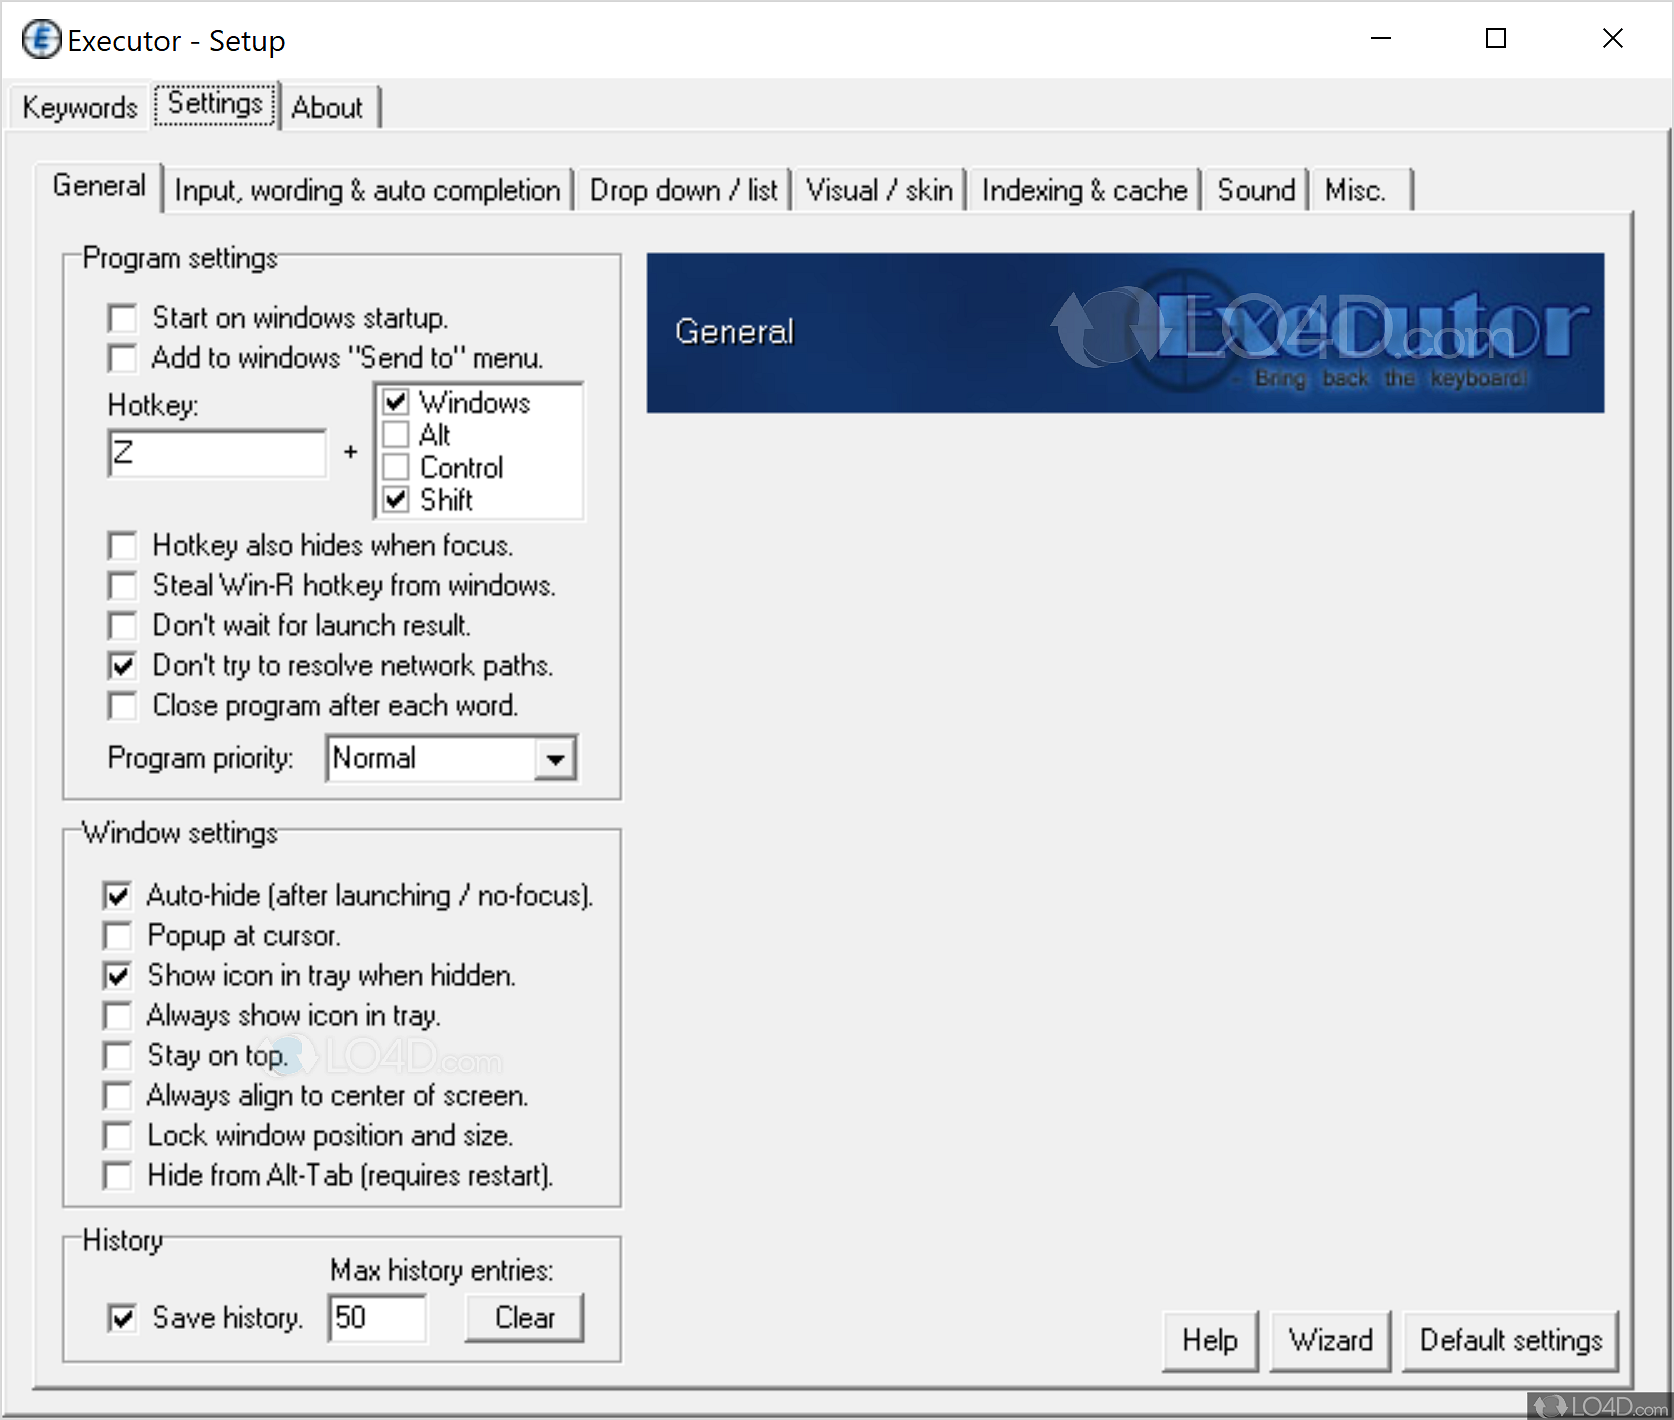
Task: Click the Executor General banner image
Action: (x=1125, y=333)
